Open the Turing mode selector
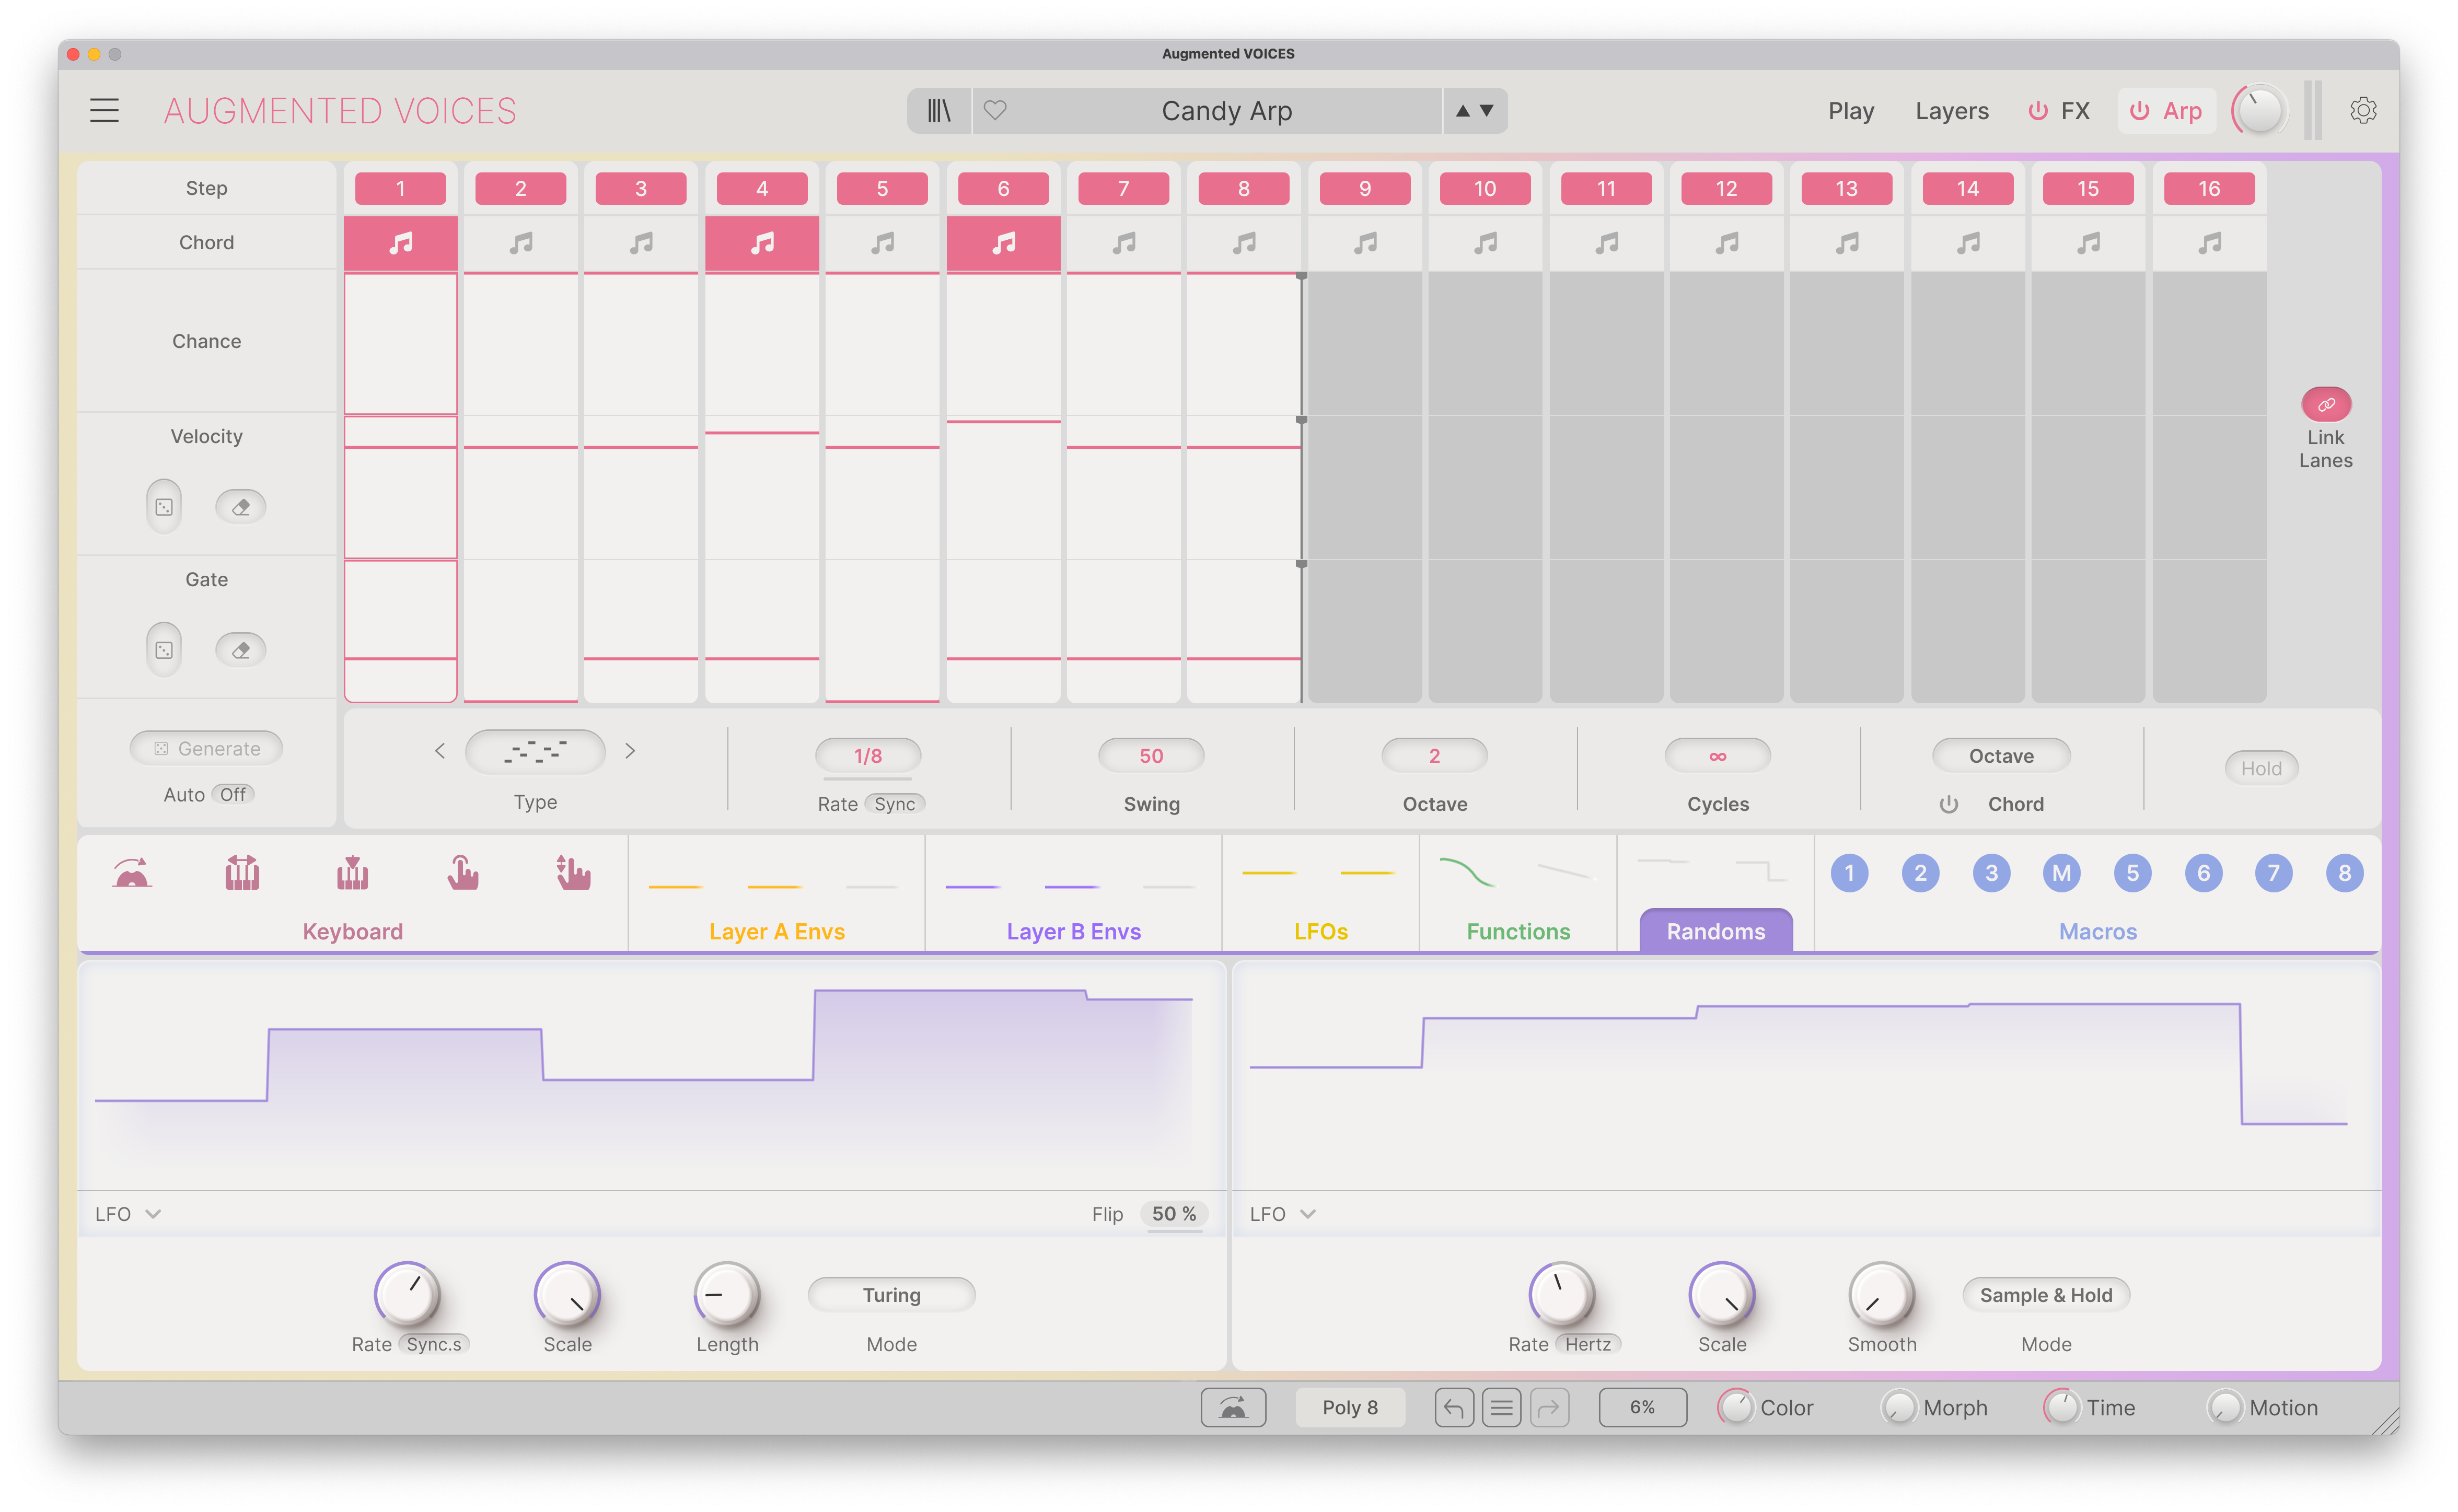 (x=891, y=1295)
